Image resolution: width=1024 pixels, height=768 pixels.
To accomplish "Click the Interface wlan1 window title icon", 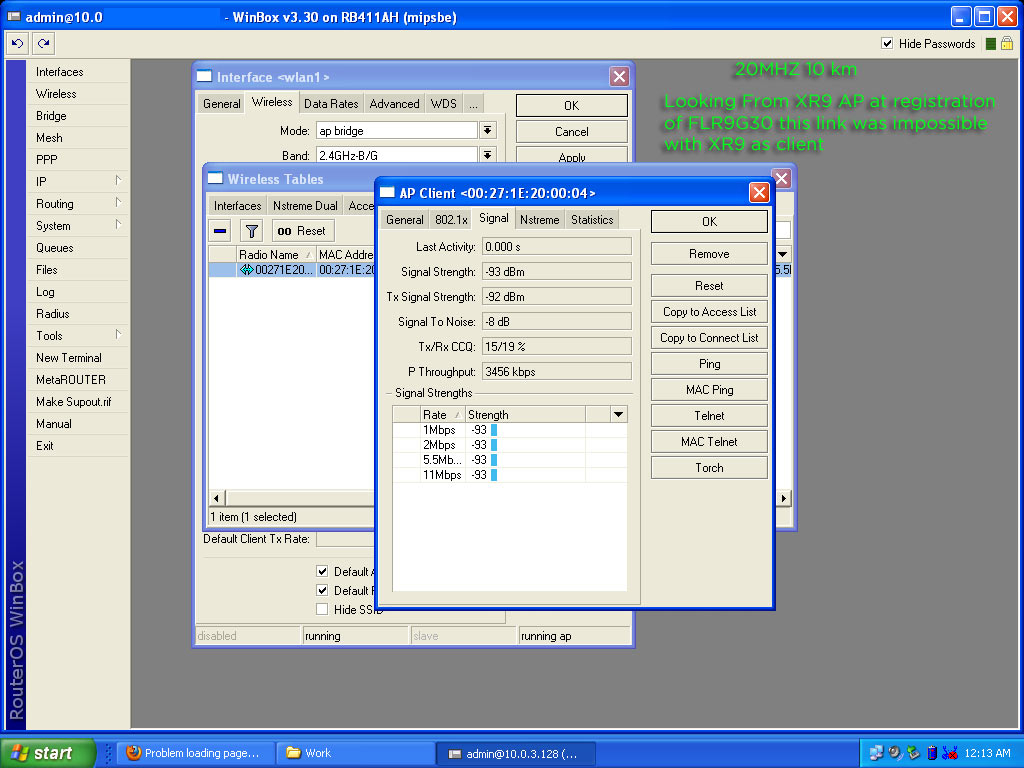I will [204, 76].
